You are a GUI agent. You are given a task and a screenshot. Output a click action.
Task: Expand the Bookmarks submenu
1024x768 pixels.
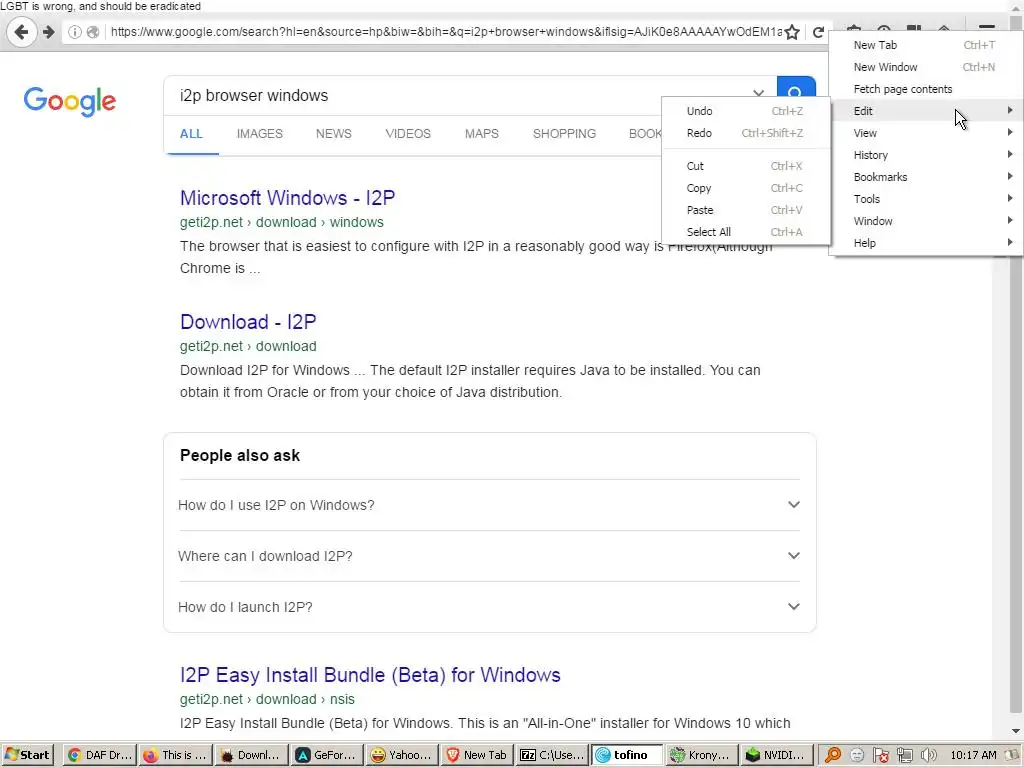click(x=925, y=177)
